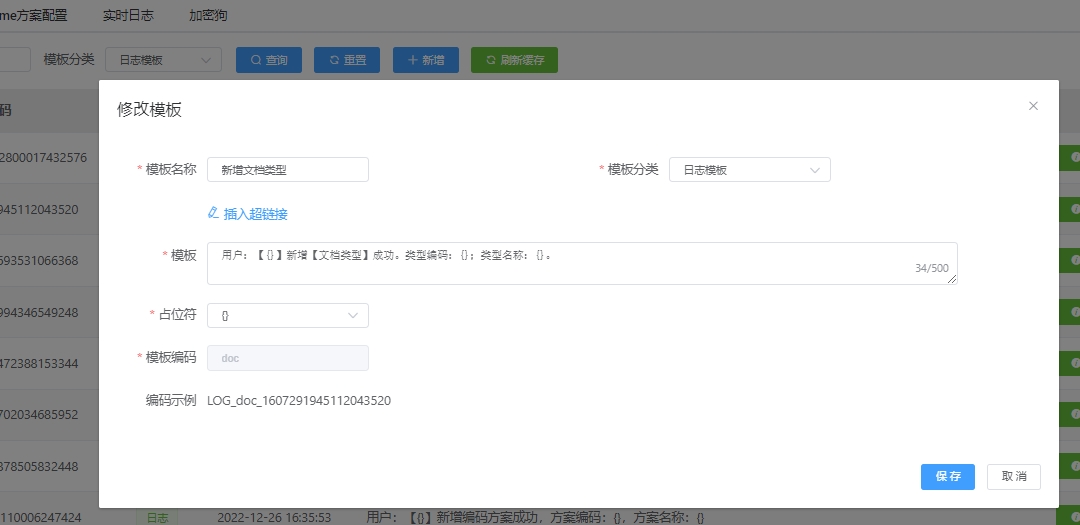Click green action button in row 945112043520
Image resolution: width=1080 pixels, height=525 pixels.
[x=1069, y=209]
